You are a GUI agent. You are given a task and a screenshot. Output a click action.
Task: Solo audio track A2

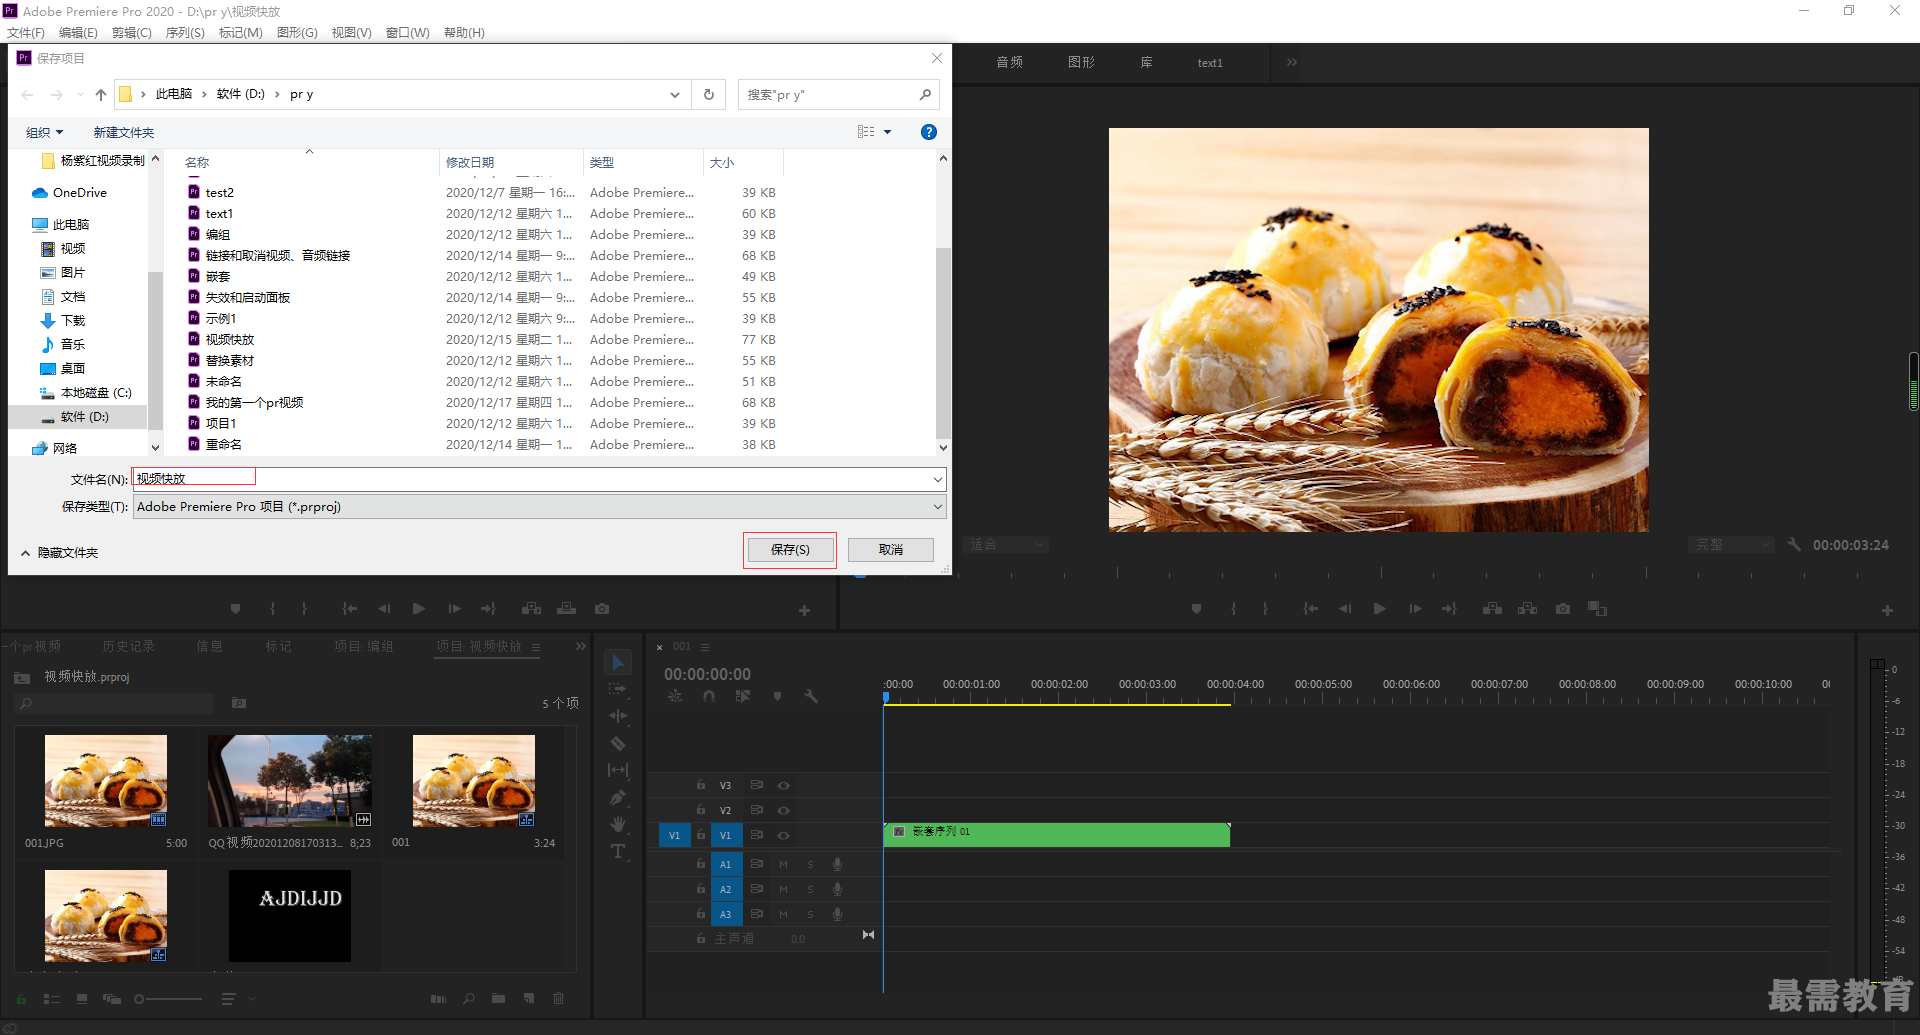click(x=811, y=890)
